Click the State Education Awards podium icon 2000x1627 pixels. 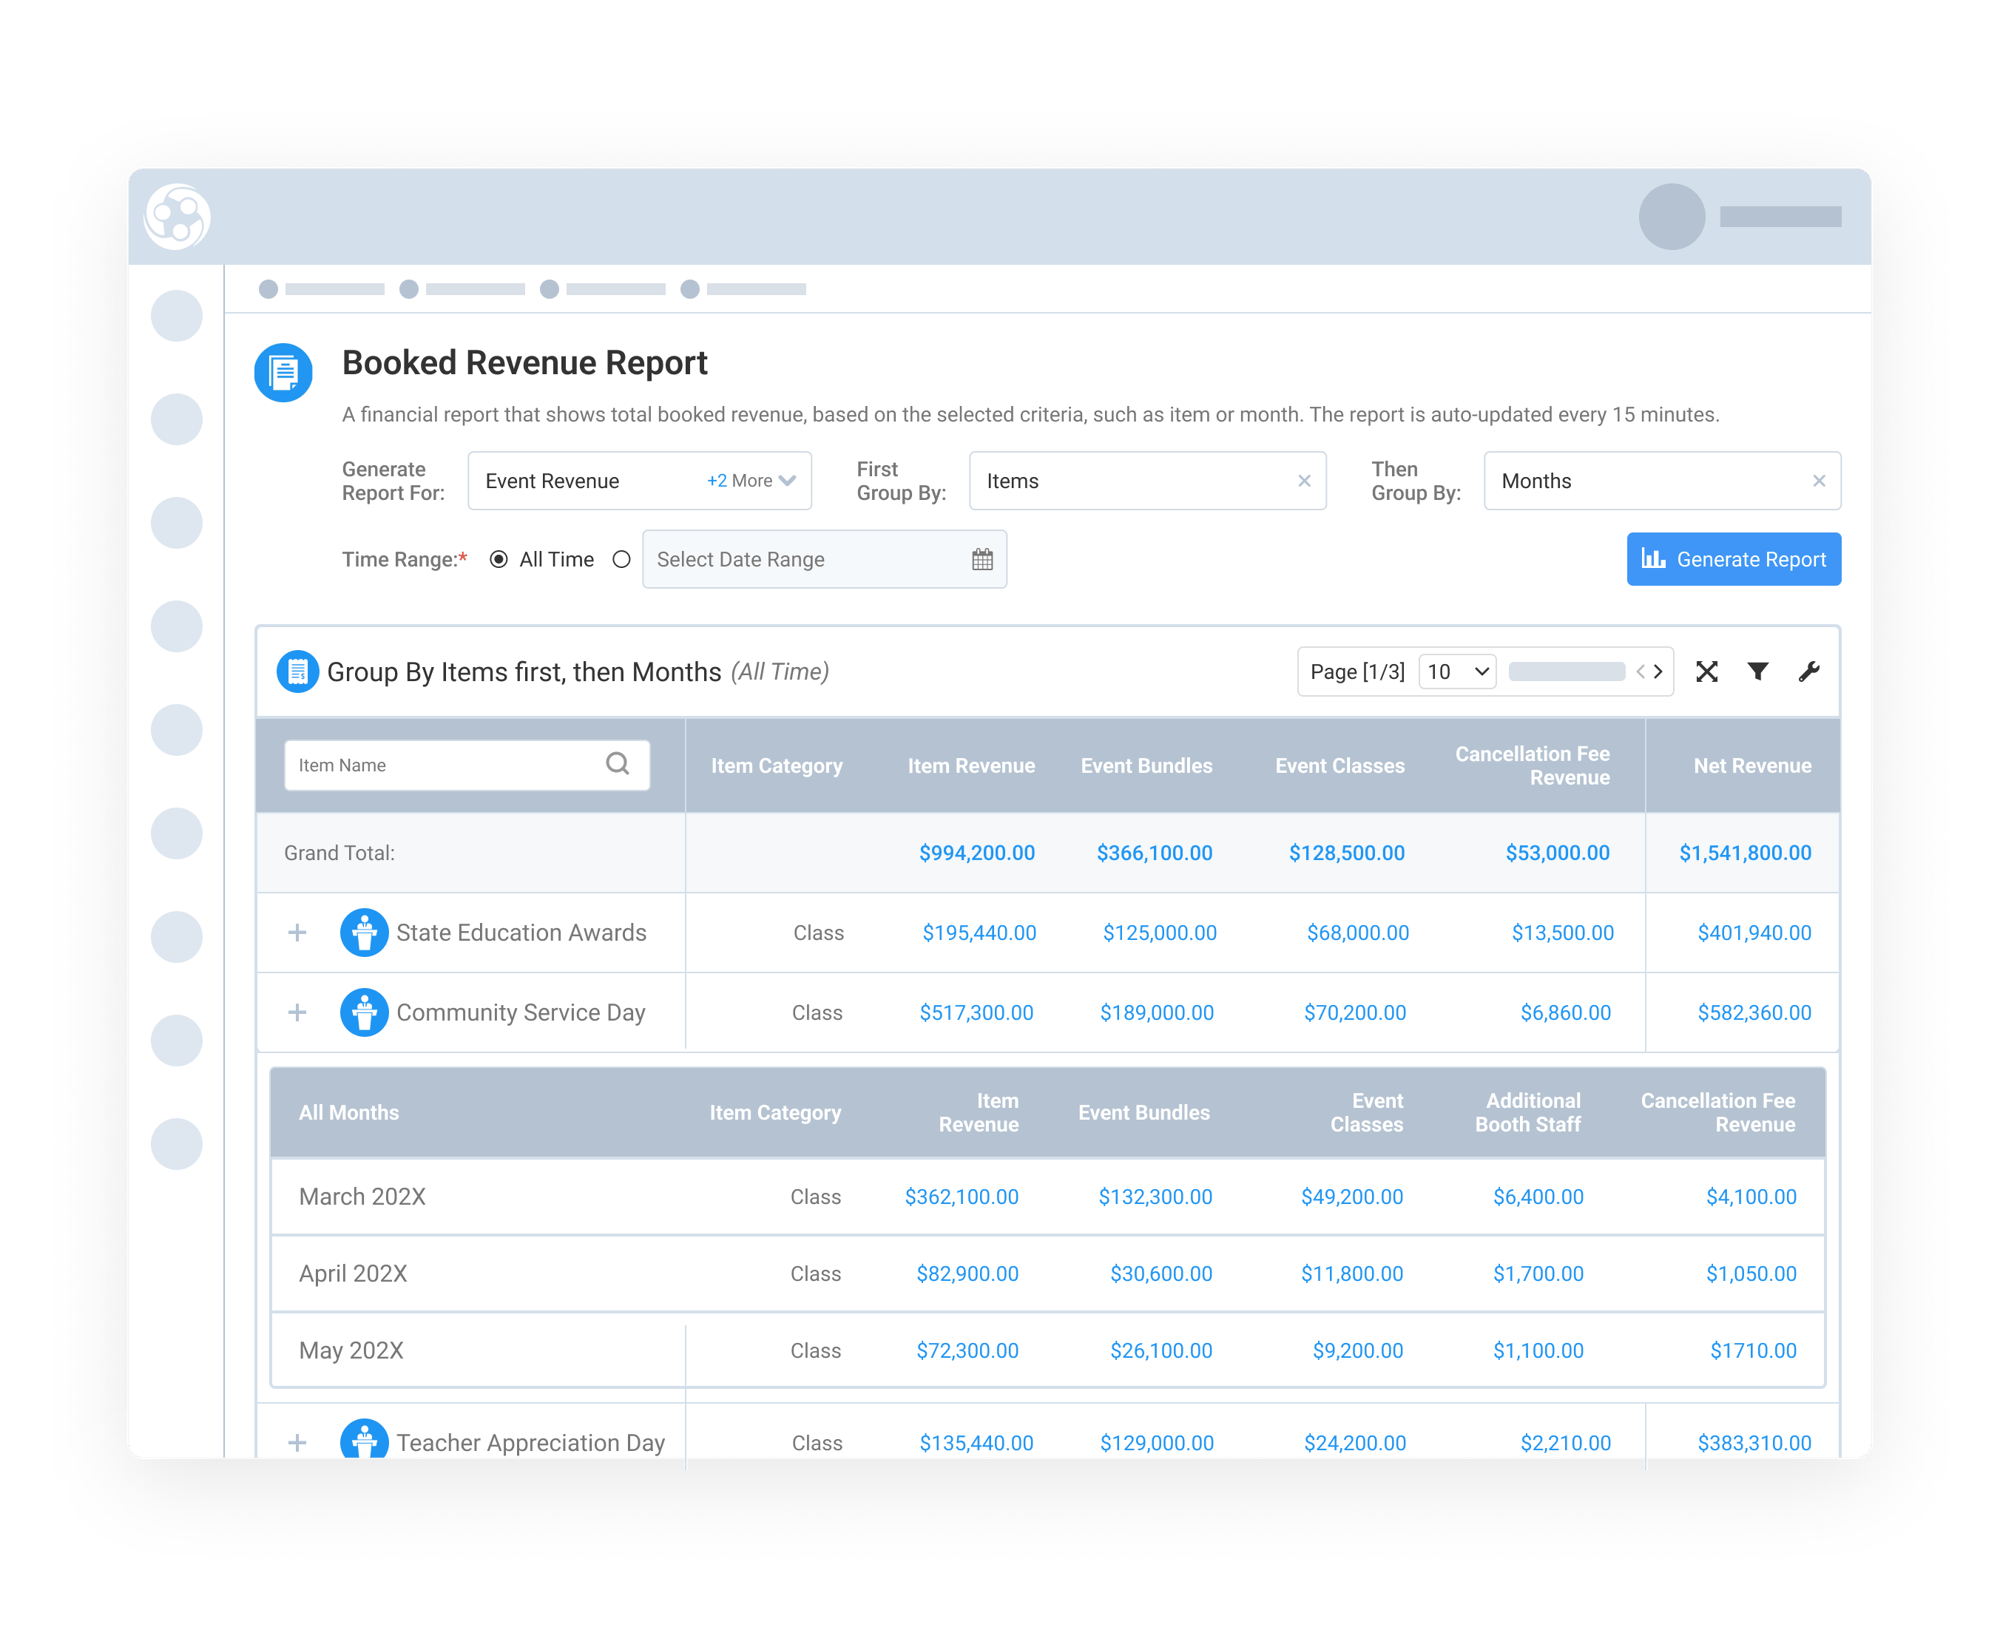[364, 932]
